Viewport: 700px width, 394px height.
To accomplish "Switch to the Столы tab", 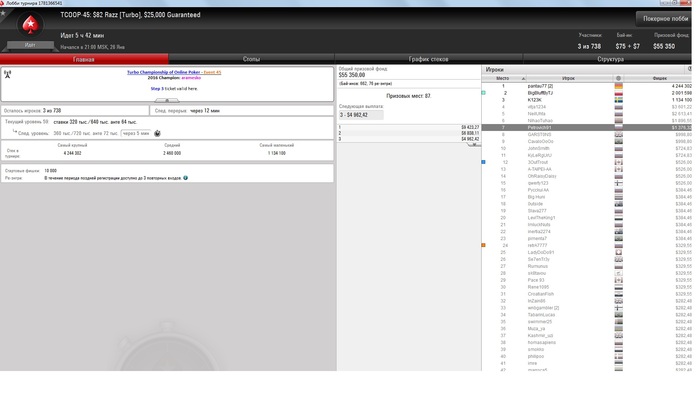I will click(x=251, y=59).
